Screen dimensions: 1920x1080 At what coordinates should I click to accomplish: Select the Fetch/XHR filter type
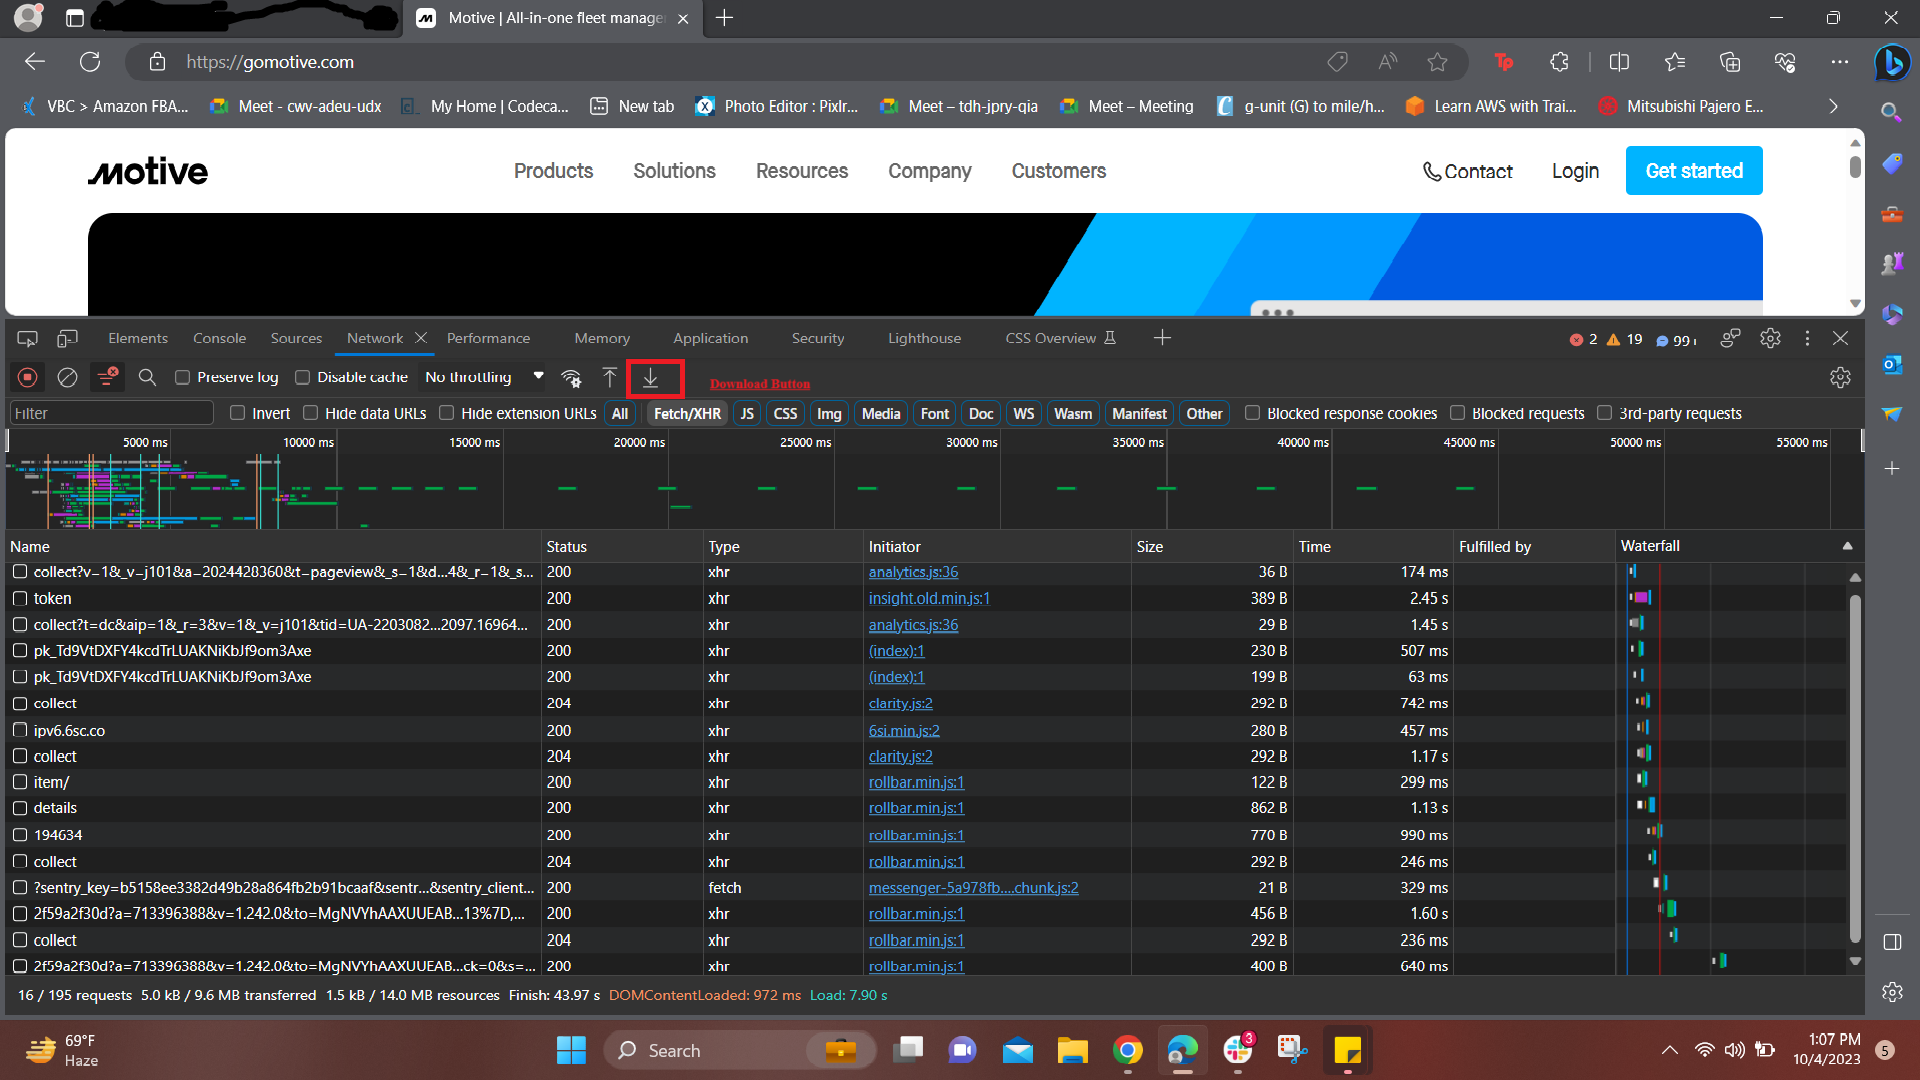(687, 413)
